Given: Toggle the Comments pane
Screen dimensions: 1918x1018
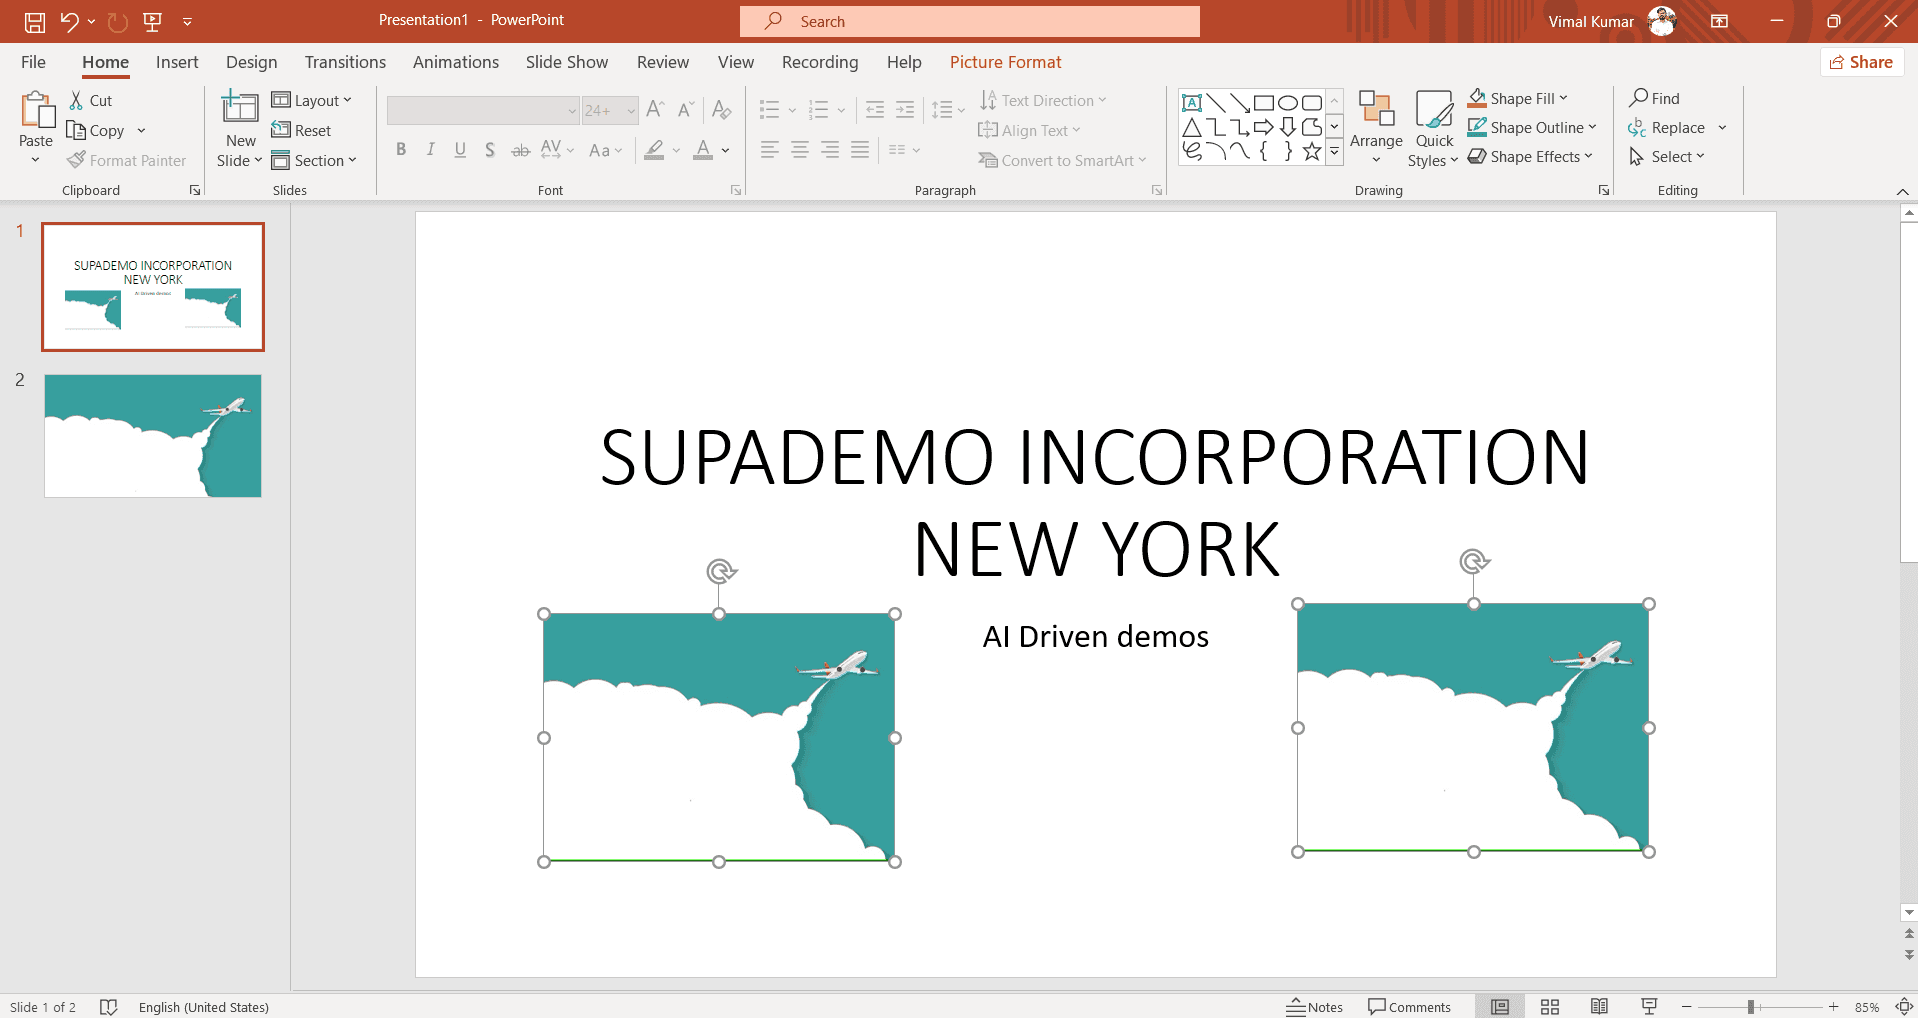Looking at the screenshot, I should 1409,1006.
